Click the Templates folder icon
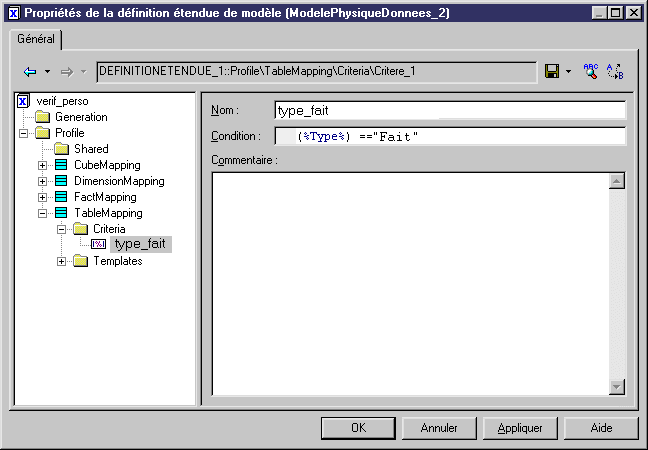 pos(80,261)
